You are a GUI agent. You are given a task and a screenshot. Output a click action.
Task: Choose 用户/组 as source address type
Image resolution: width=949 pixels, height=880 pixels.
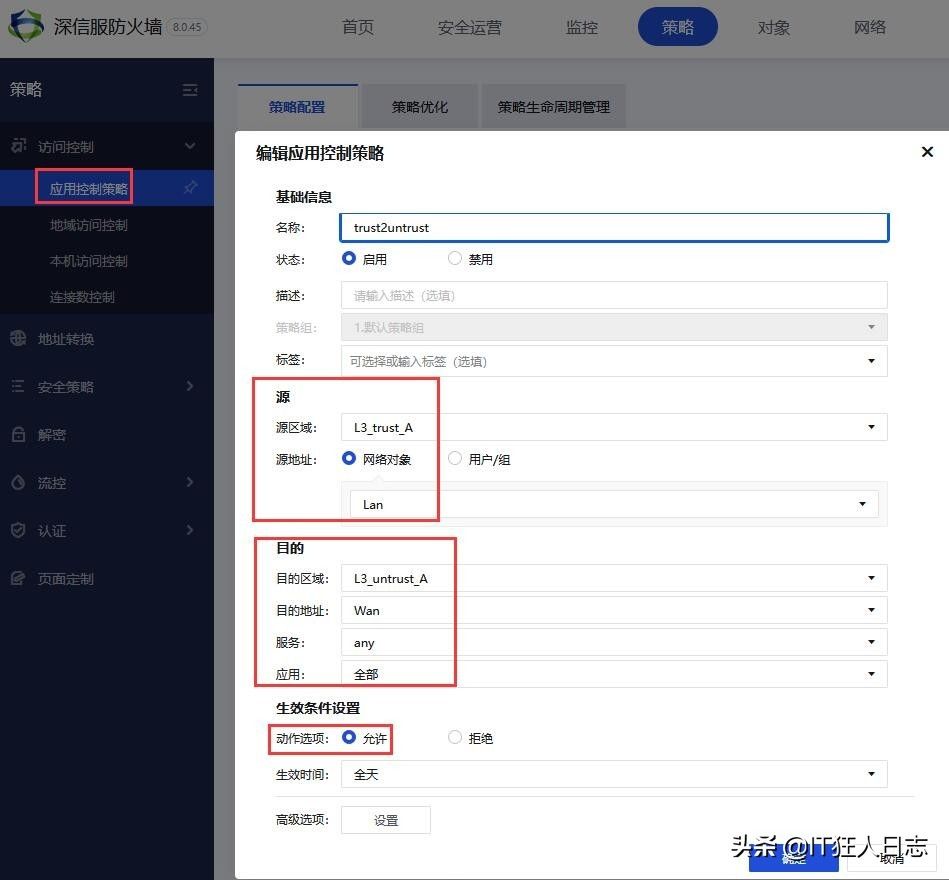click(x=455, y=458)
